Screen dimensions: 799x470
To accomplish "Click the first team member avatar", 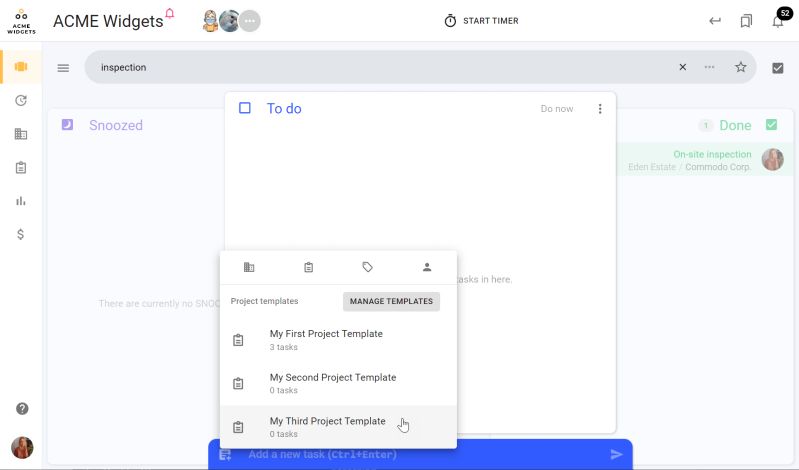I will click(210, 21).
